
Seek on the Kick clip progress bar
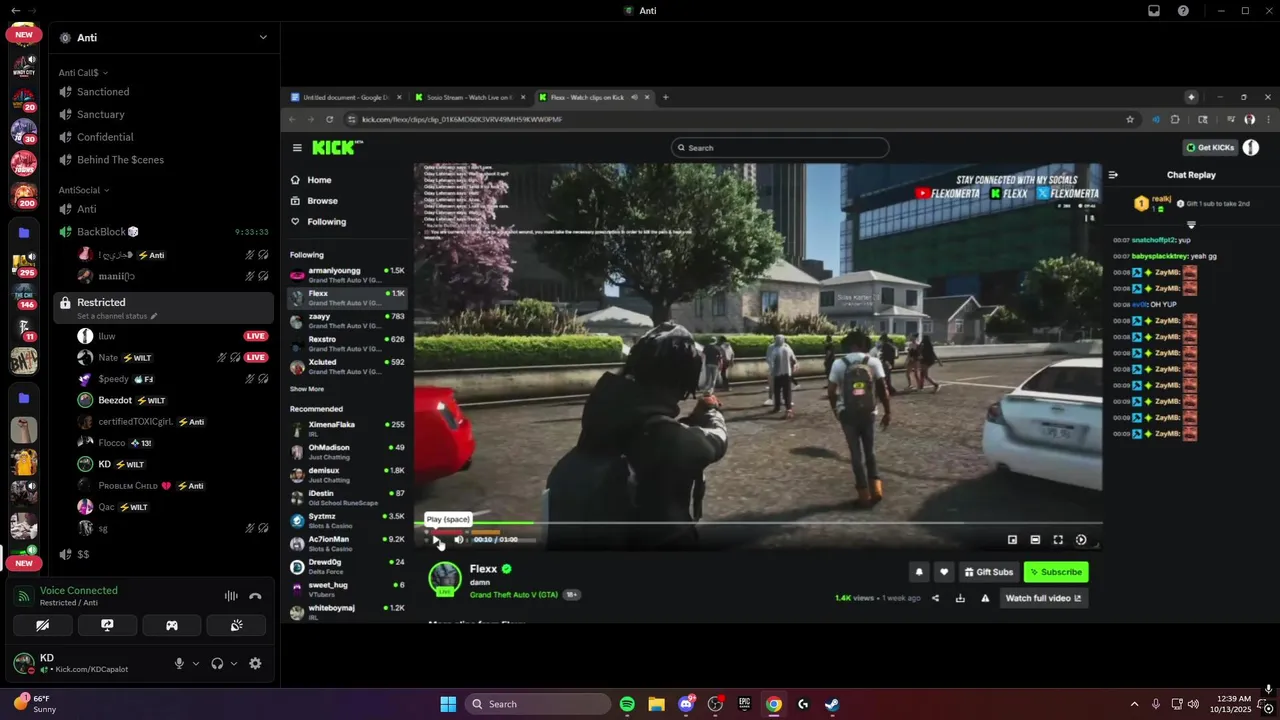[x=758, y=522]
